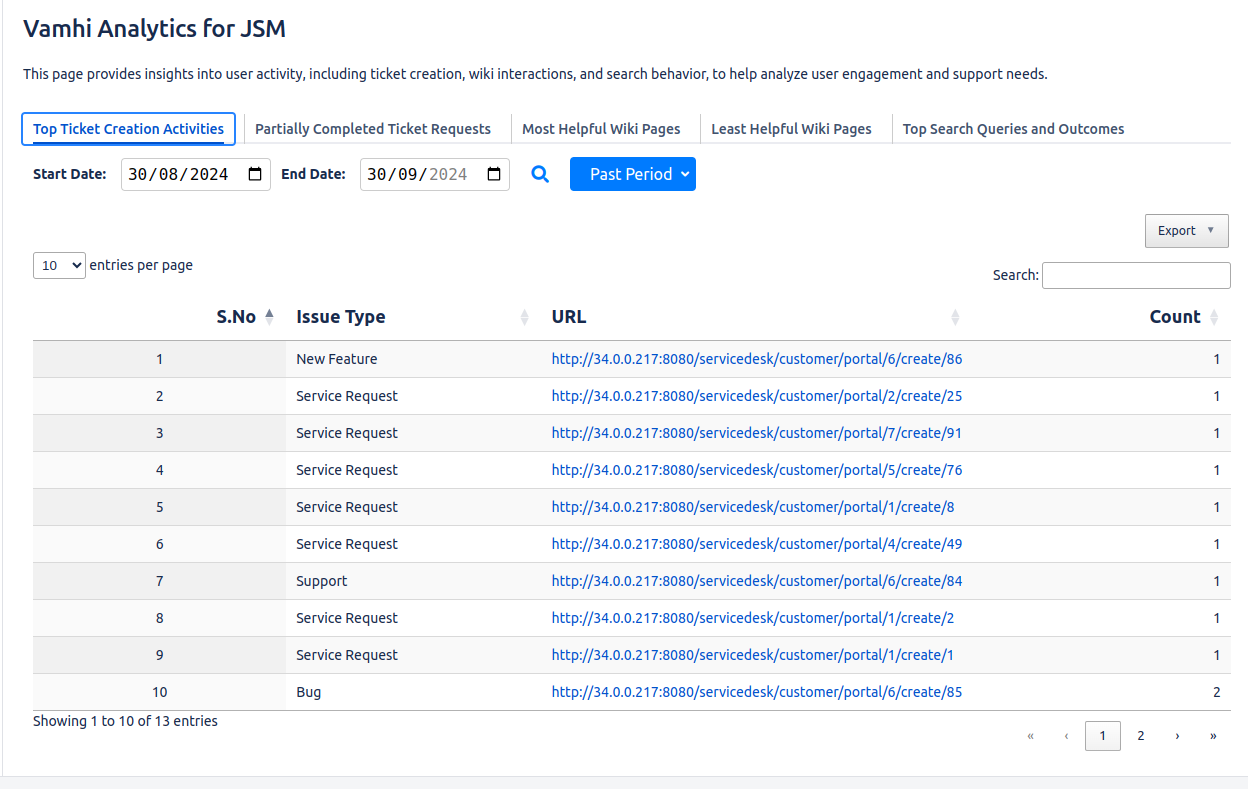Expand the Past Period dropdown
The width and height of the screenshot is (1248, 789).
(632, 174)
